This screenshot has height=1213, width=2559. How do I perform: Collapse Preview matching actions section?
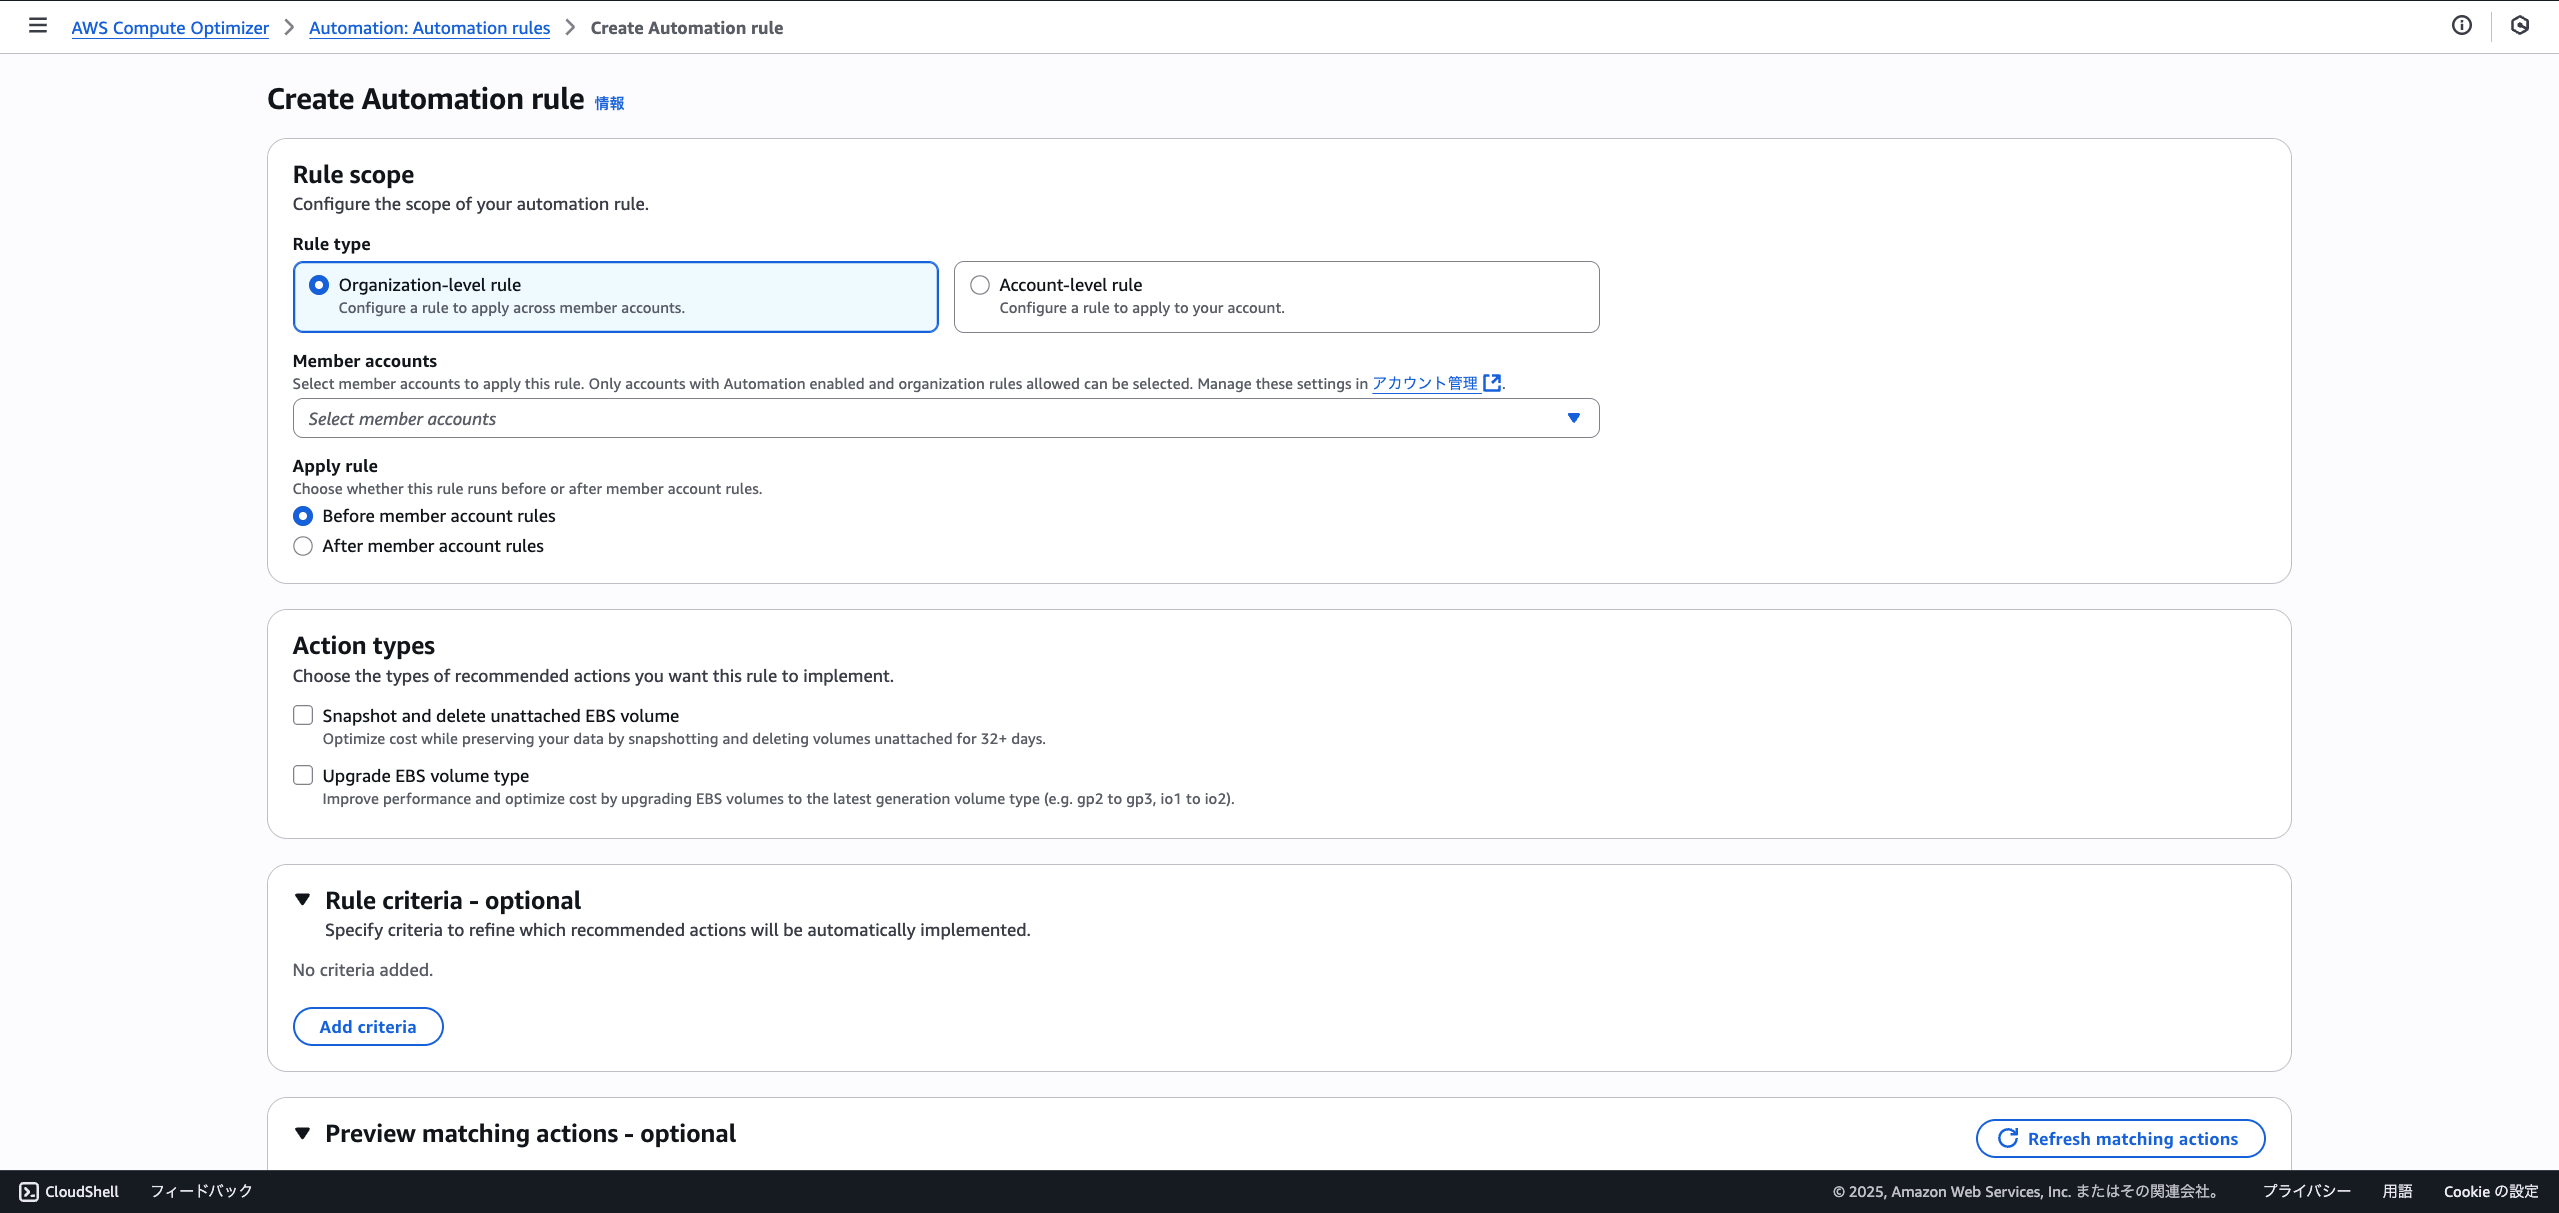pyautogui.click(x=303, y=1133)
